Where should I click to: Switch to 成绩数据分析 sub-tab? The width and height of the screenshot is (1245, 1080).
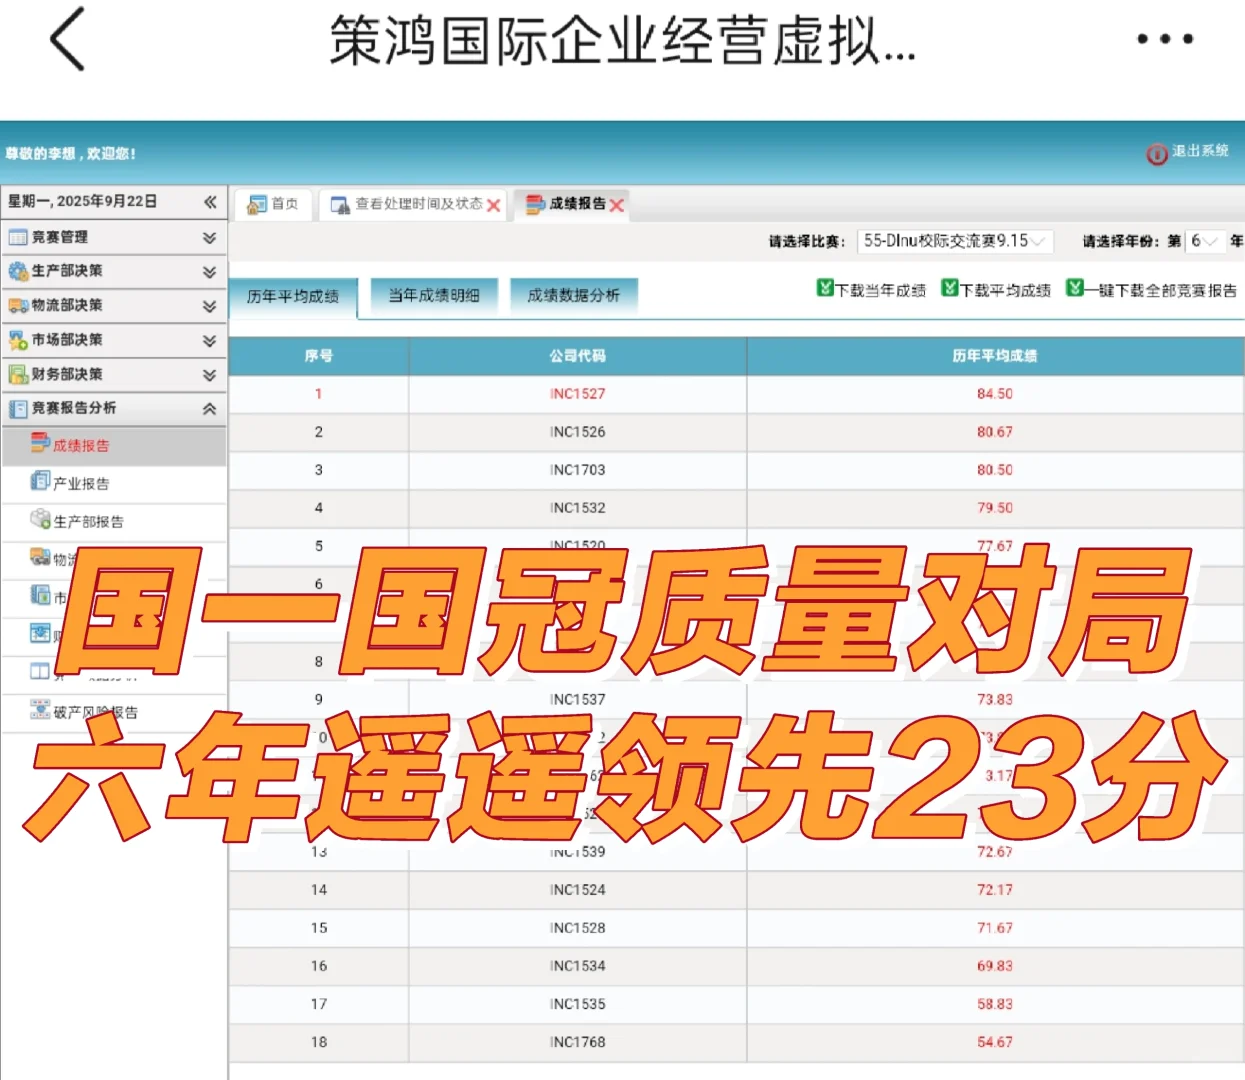point(574,295)
